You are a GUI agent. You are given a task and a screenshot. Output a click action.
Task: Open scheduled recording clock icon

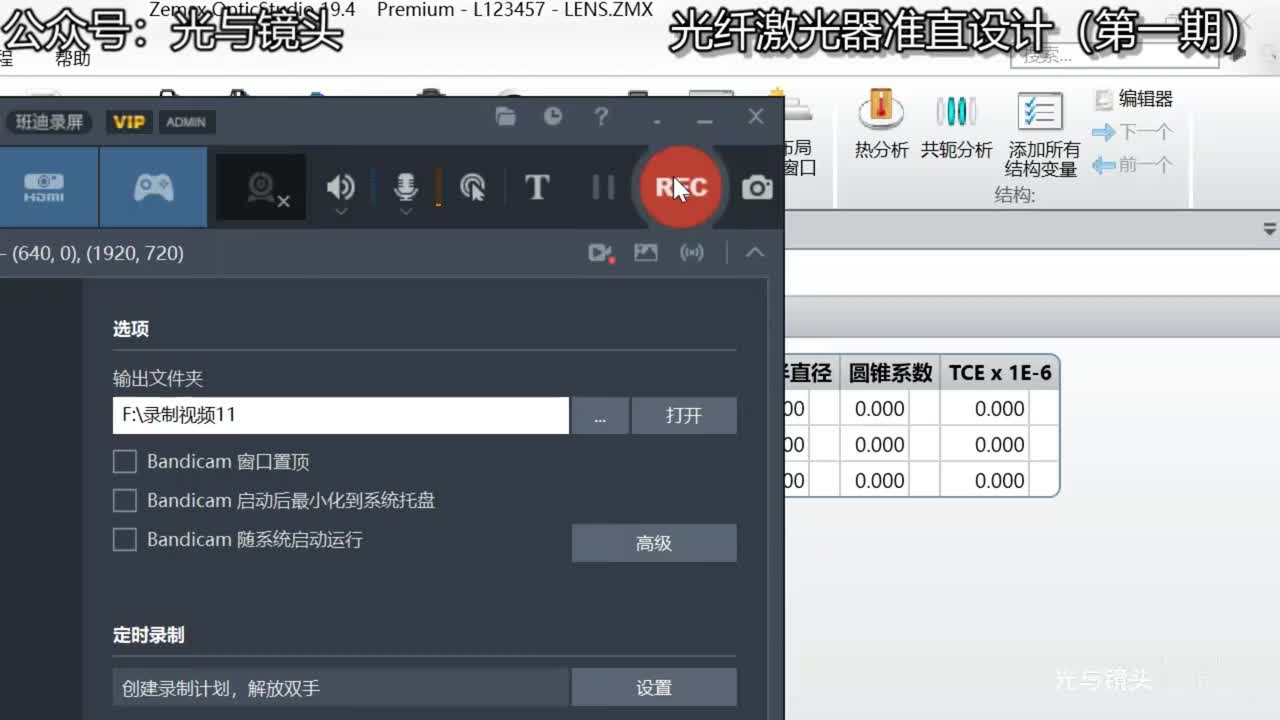553,117
